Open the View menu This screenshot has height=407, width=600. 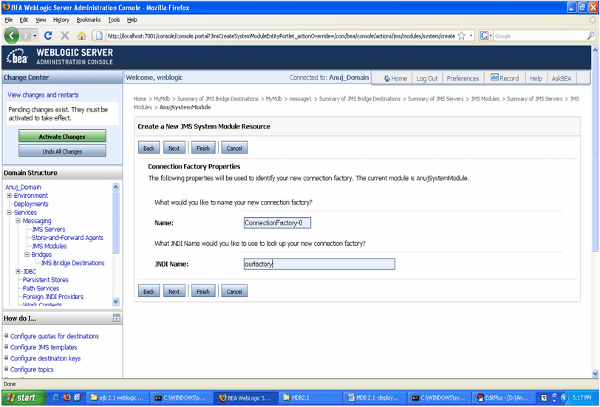(x=41, y=20)
